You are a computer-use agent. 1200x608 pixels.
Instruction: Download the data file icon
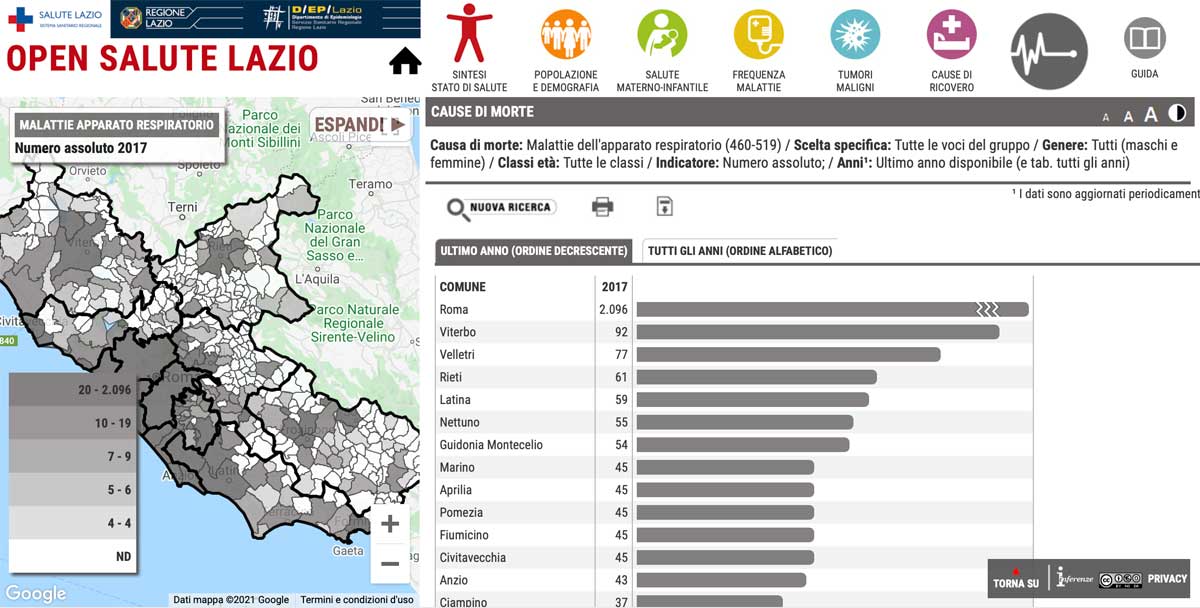click(x=664, y=207)
